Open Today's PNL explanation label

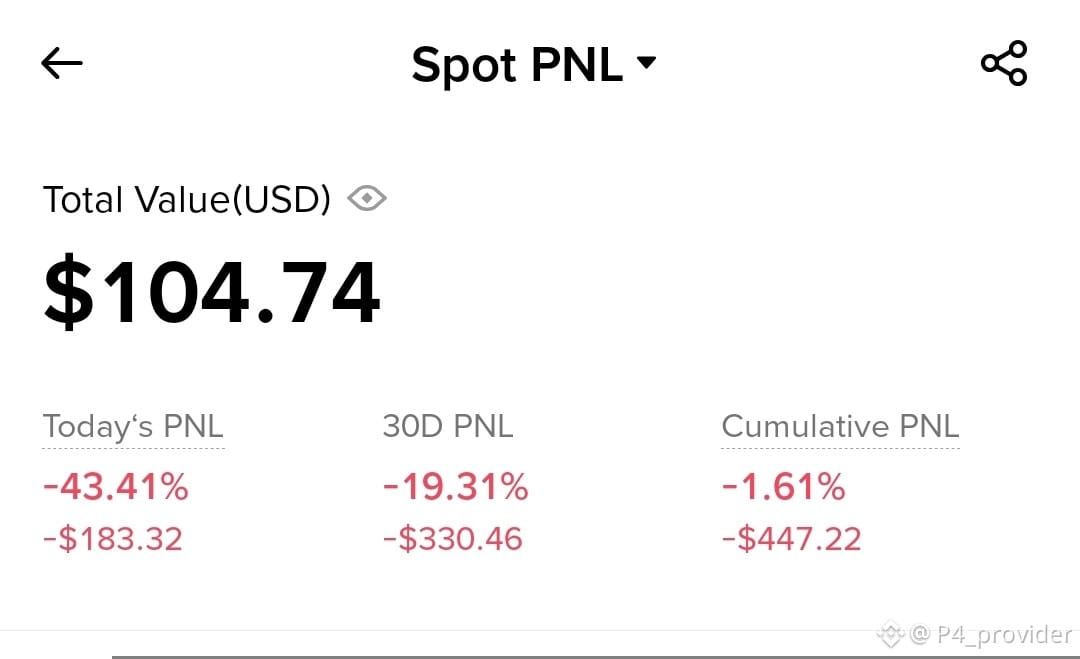tap(134, 427)
